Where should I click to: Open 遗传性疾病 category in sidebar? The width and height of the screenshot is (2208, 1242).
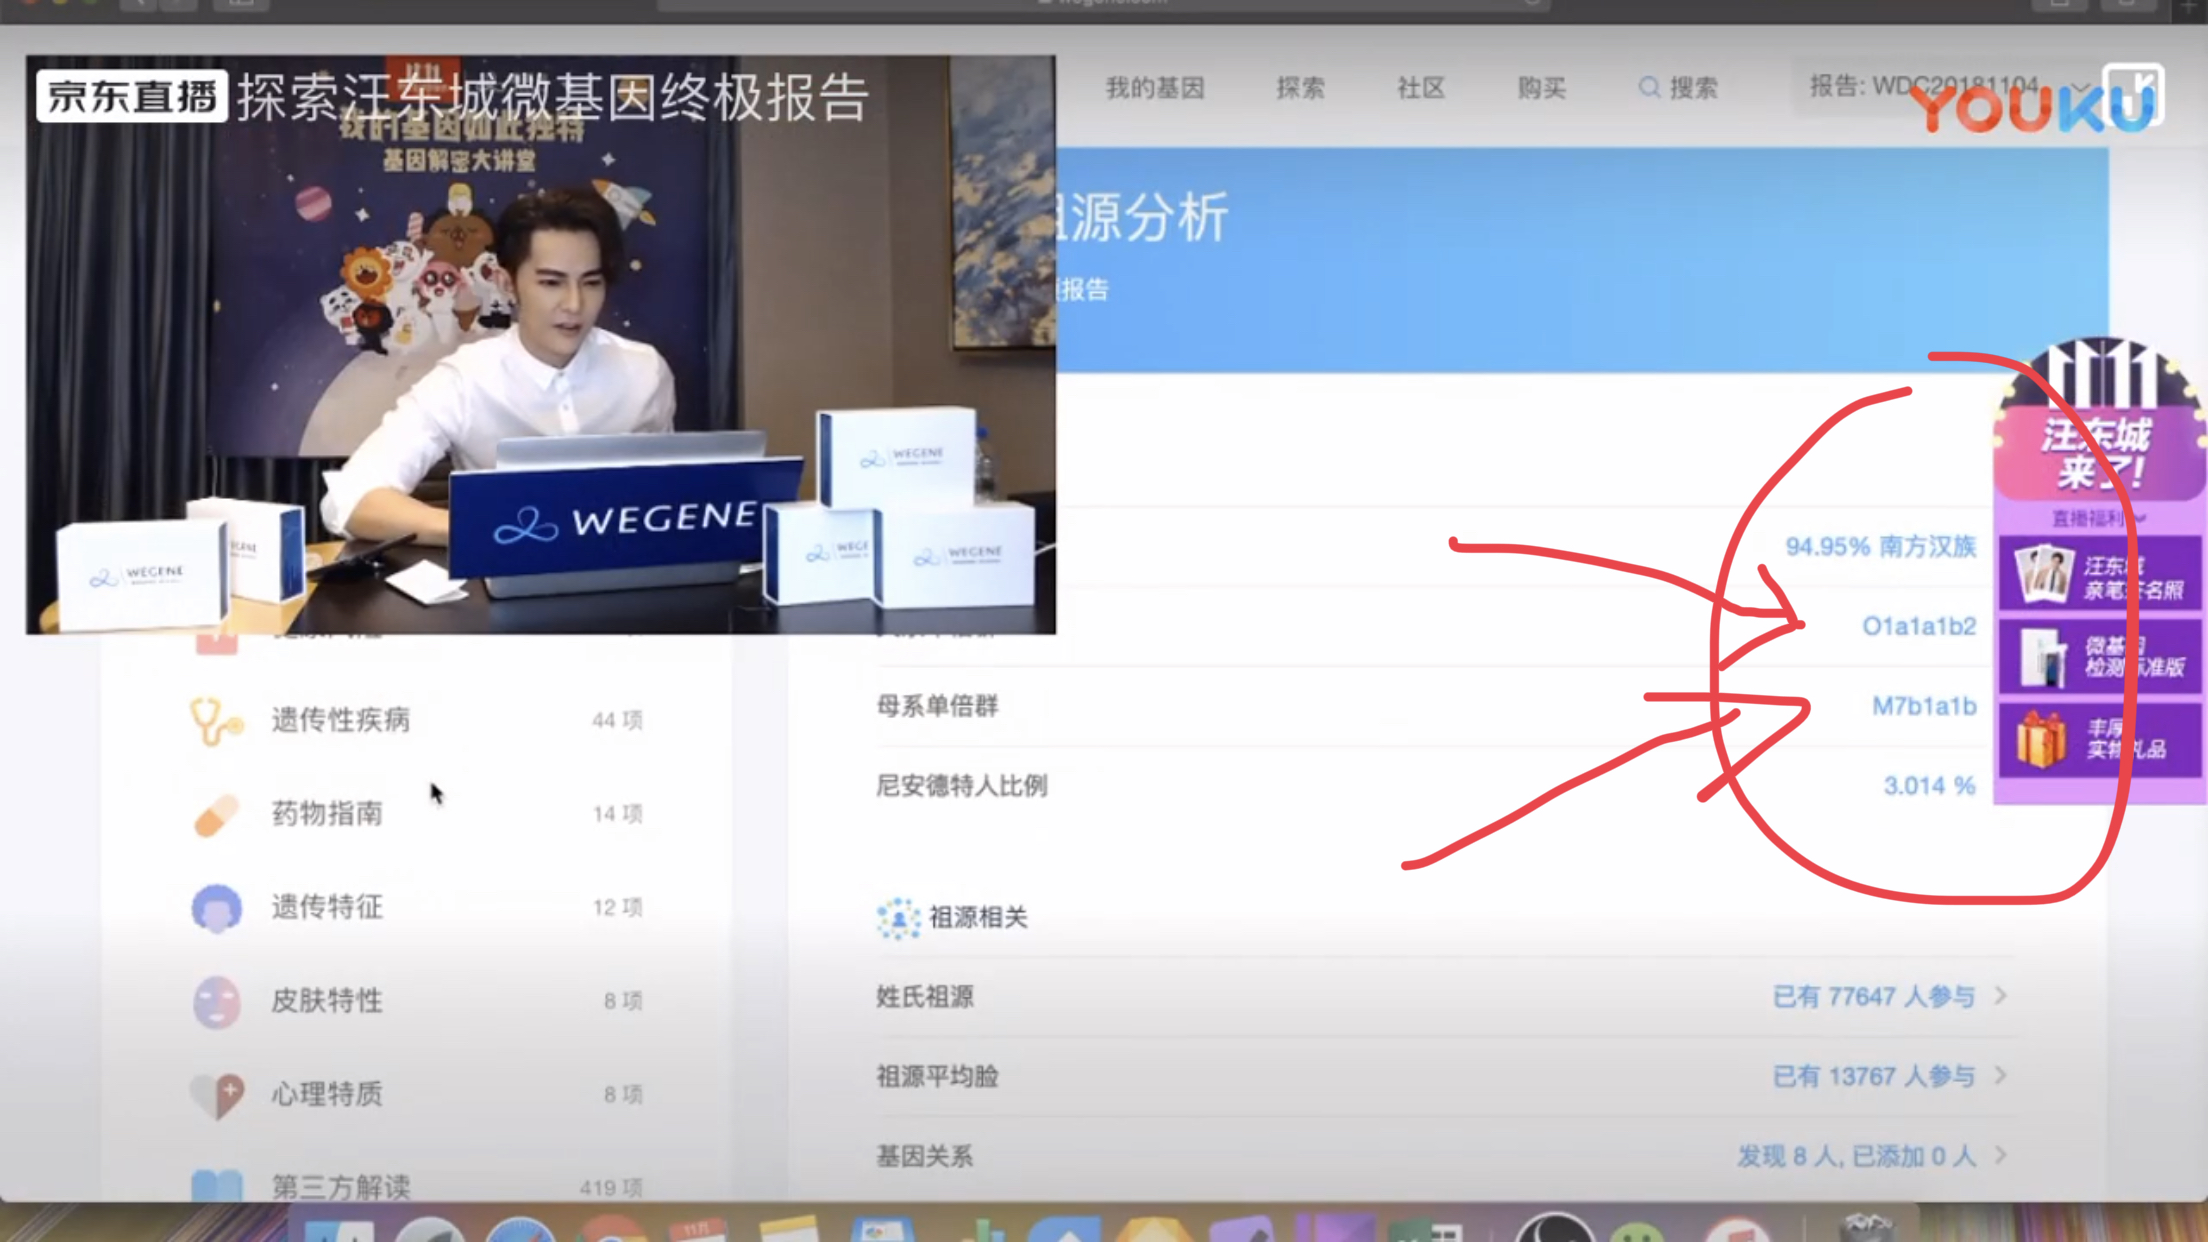tap(416, 720)
